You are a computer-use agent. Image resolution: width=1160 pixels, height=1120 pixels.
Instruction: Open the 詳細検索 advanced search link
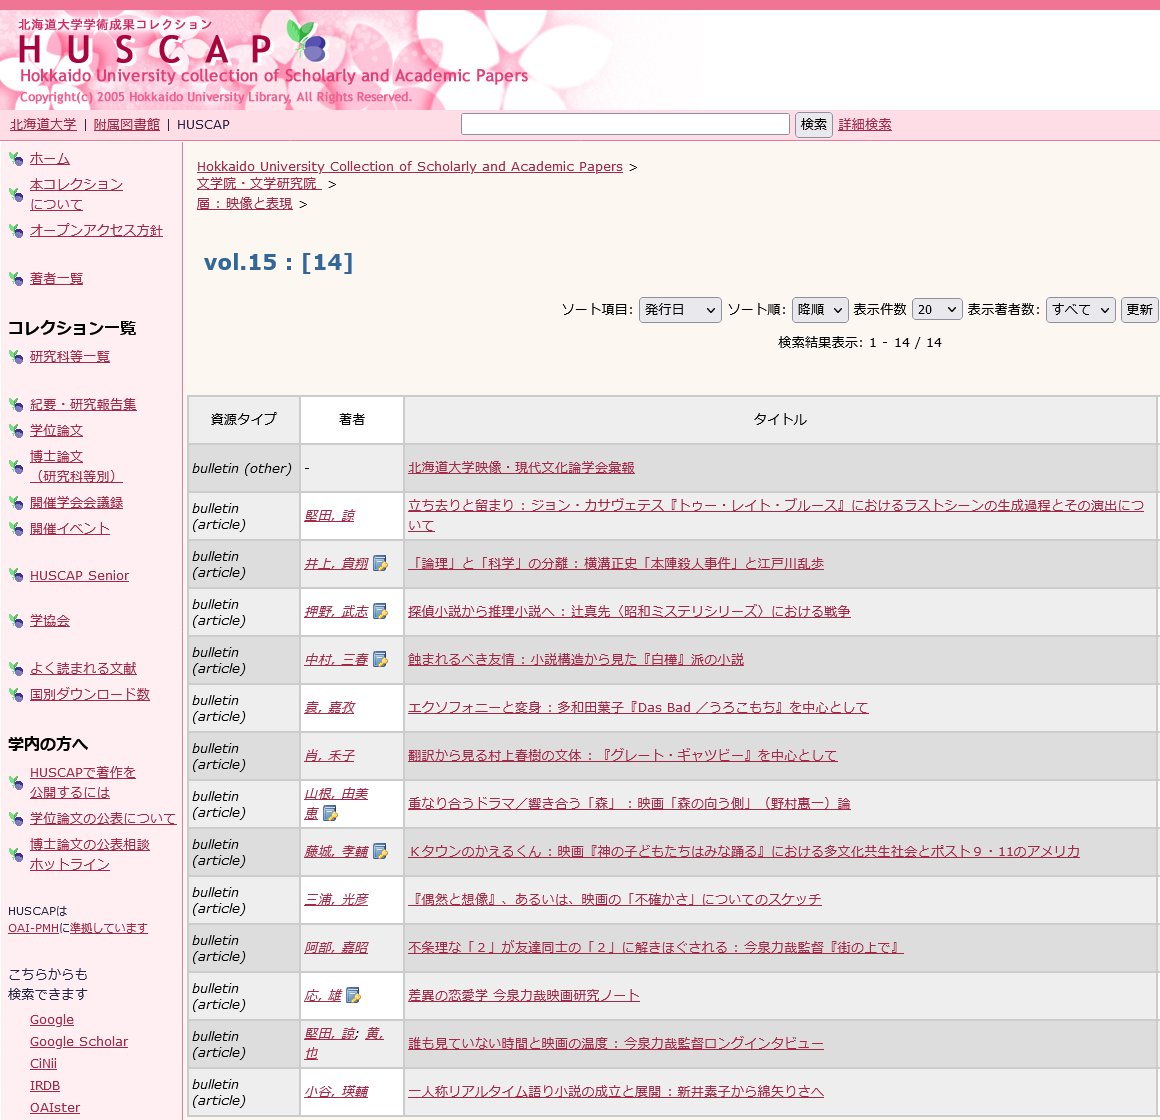[x=865, y=124]
